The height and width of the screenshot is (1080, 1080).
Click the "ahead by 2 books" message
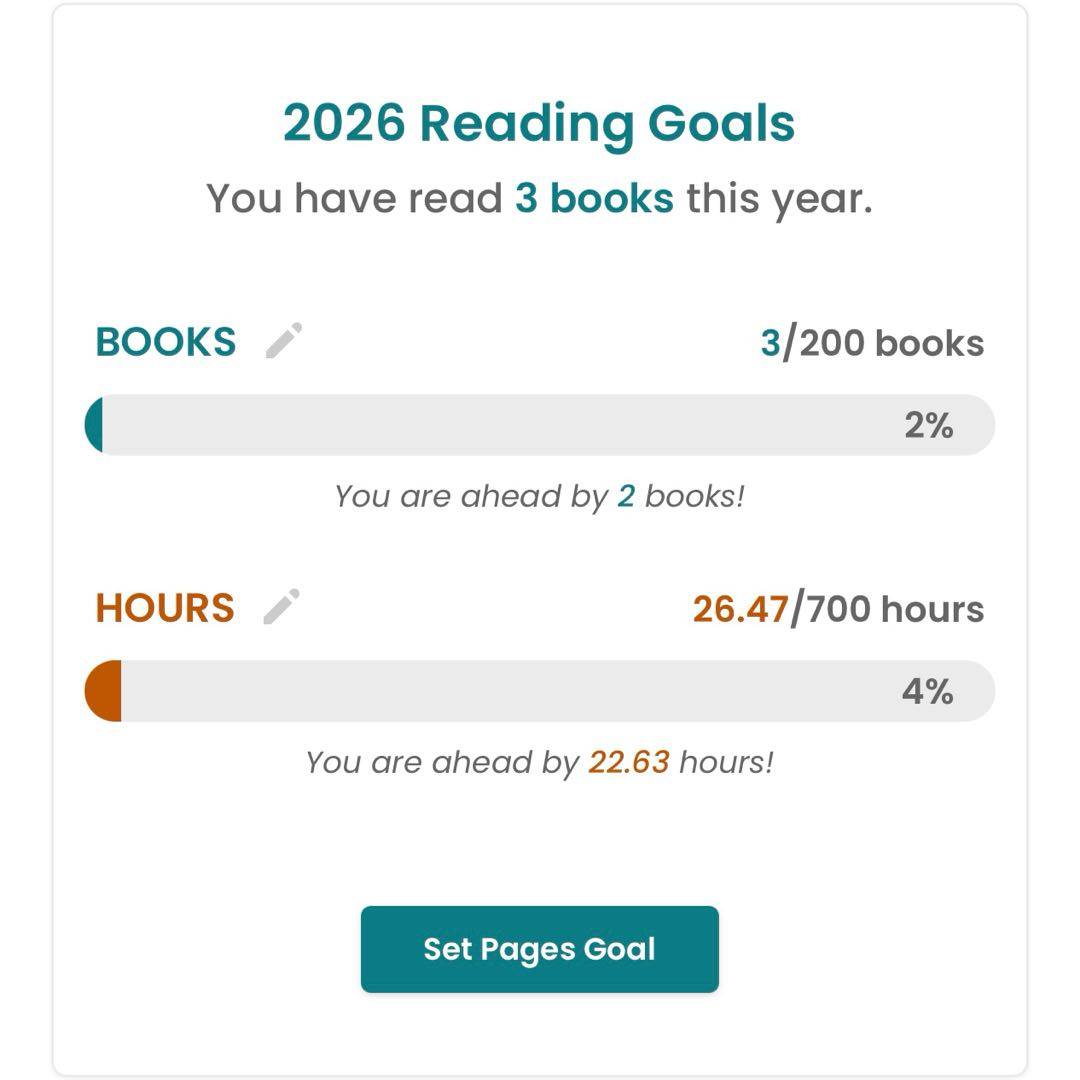point(539,496)
